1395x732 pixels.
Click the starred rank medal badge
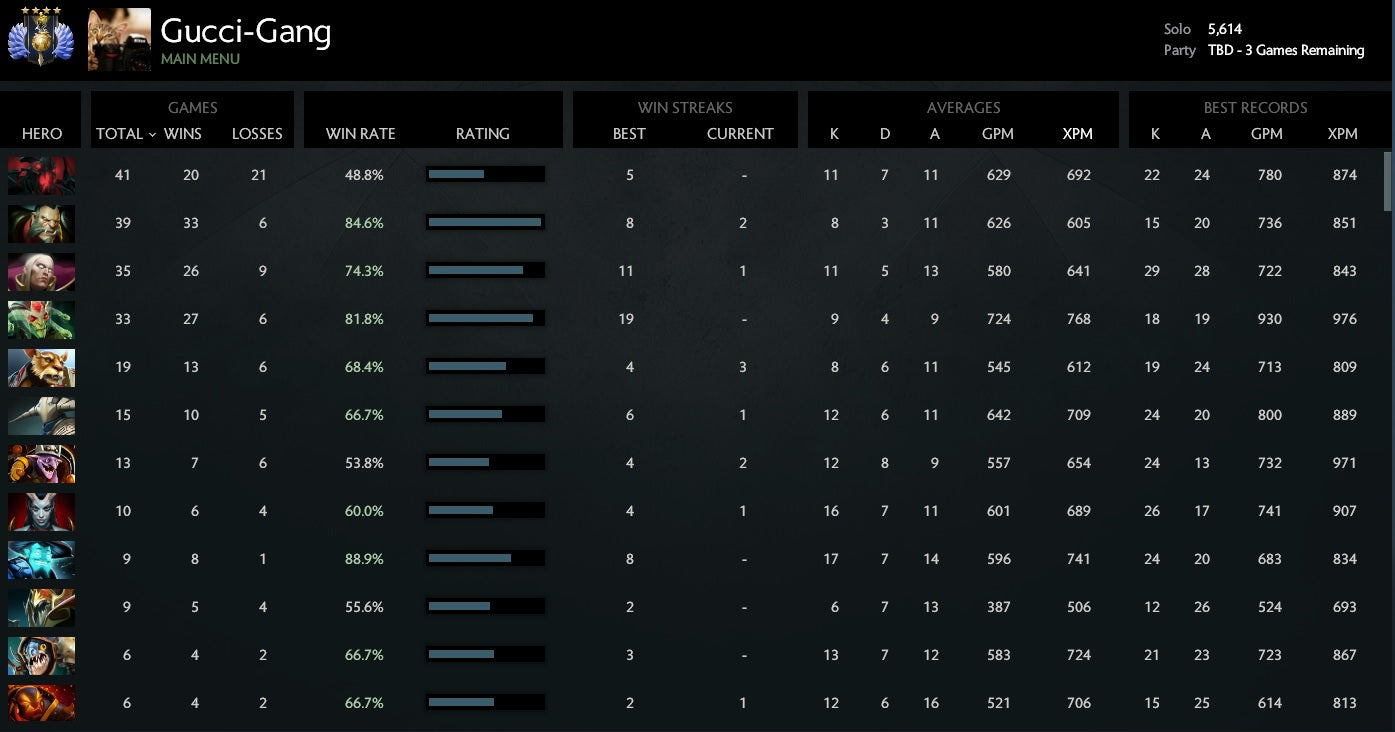(x=35, y=39)
